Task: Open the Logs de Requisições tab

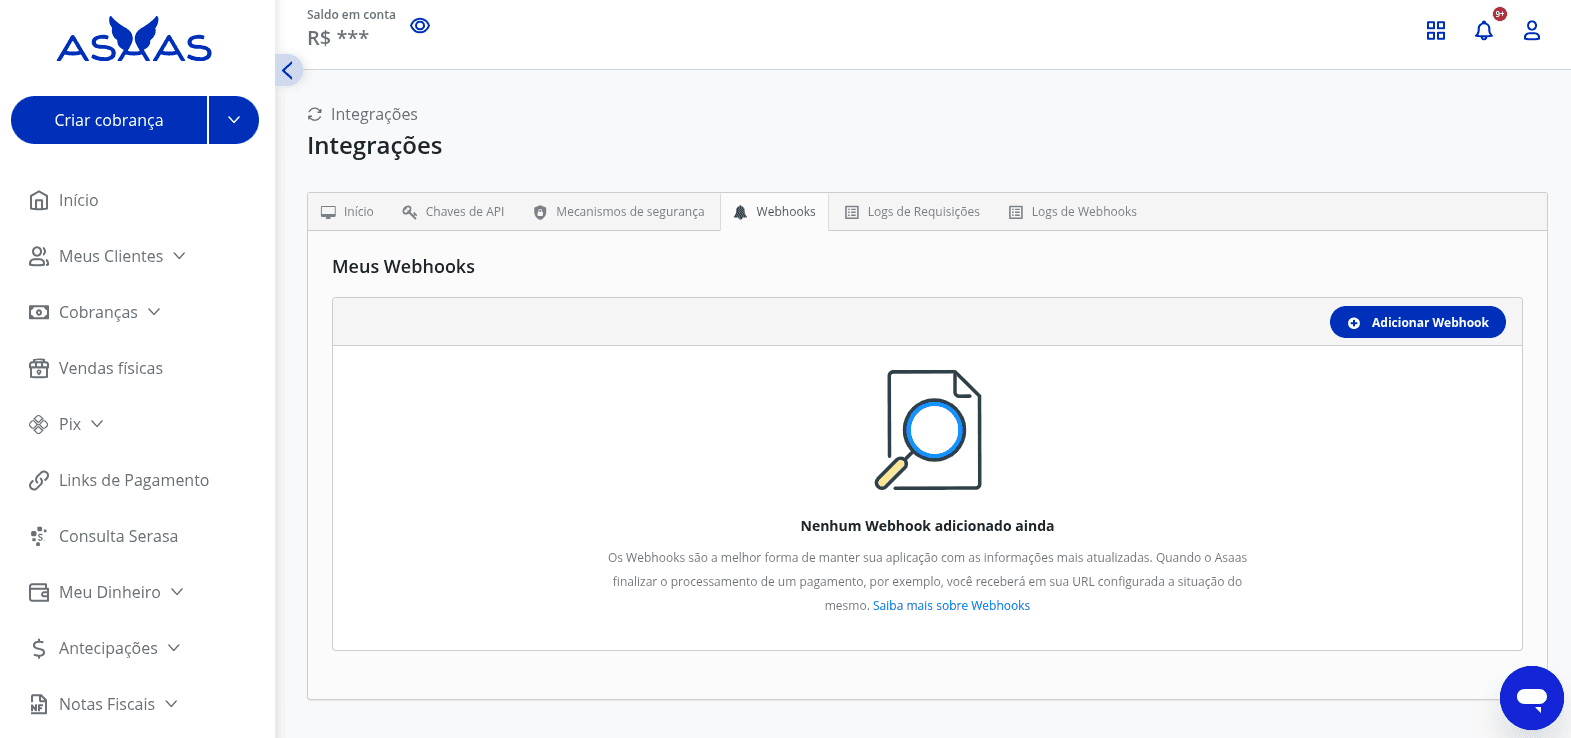Action: point(912,212)
